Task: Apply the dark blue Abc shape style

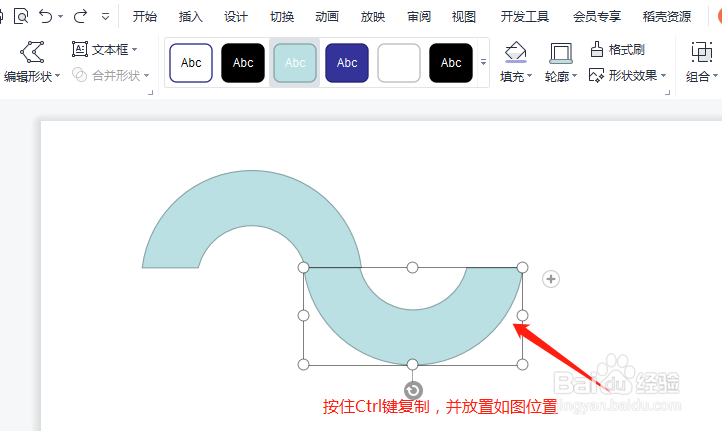Action: [x=347, y=63]
